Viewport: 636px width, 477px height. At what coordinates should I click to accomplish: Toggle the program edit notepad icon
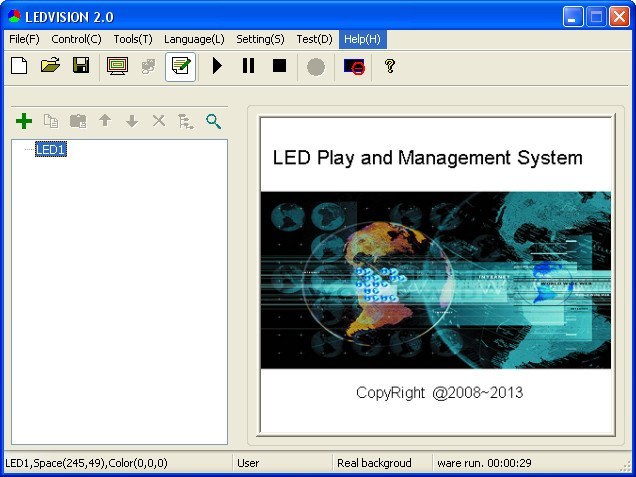[x=180, y=66]
